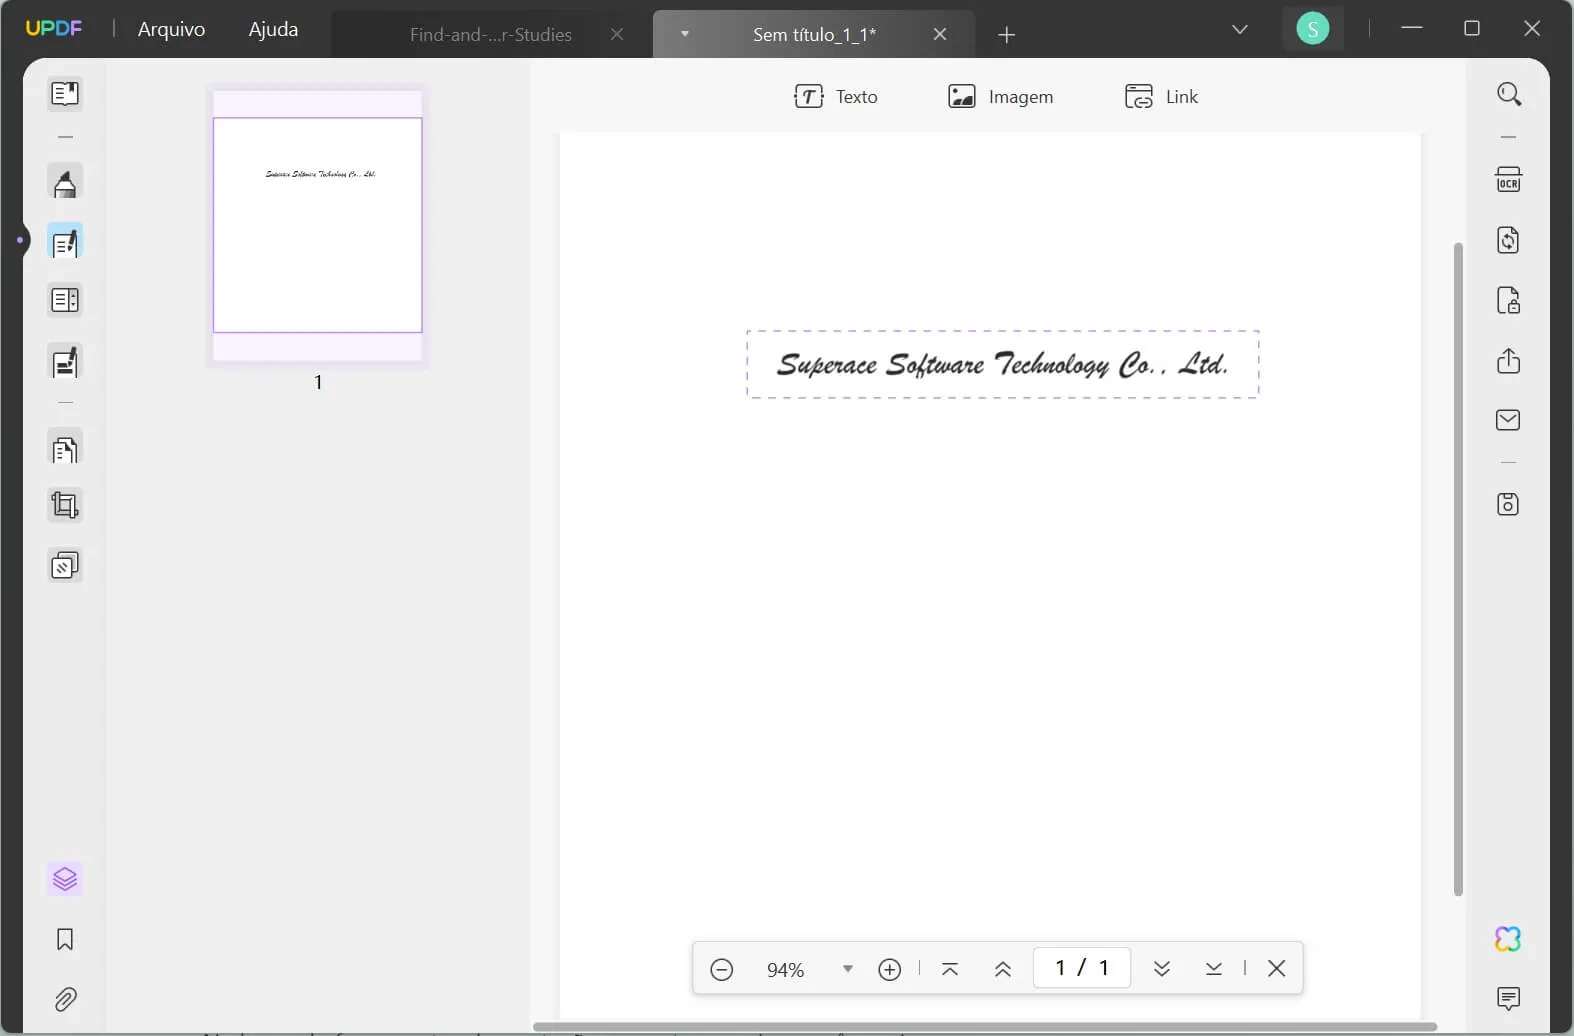Zoom in with the plus button
The height and width of the screenshot is (1036, 1574).
click(x=889, y=969)
